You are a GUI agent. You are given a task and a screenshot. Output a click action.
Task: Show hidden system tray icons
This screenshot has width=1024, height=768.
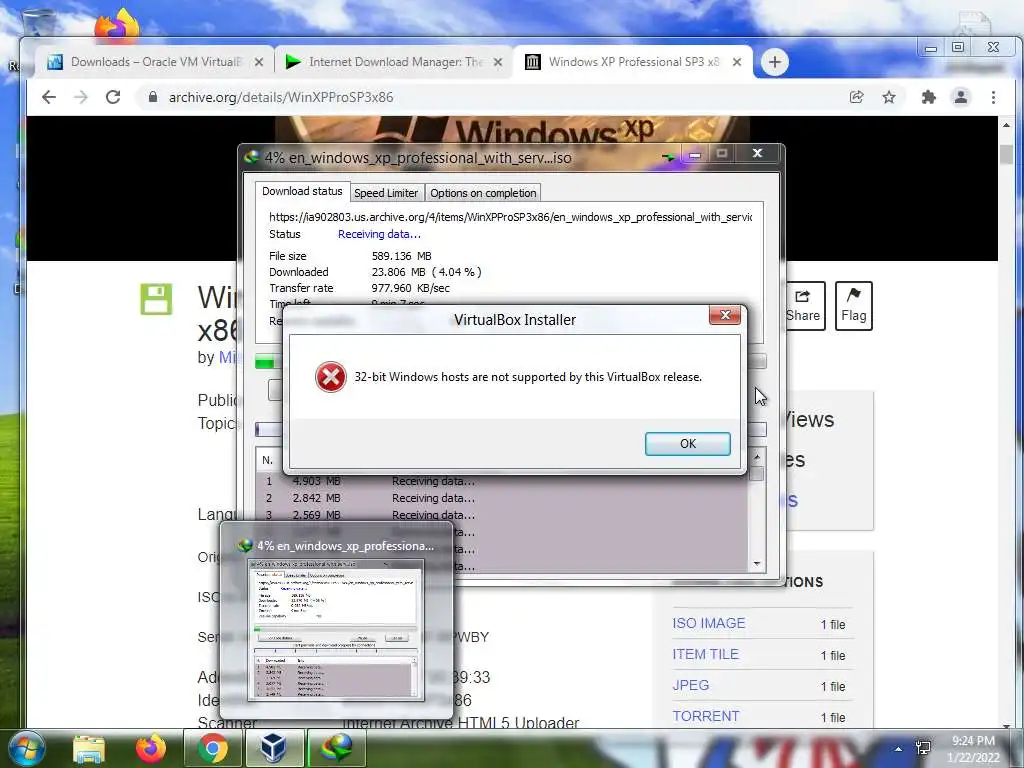tap(899, 750)
